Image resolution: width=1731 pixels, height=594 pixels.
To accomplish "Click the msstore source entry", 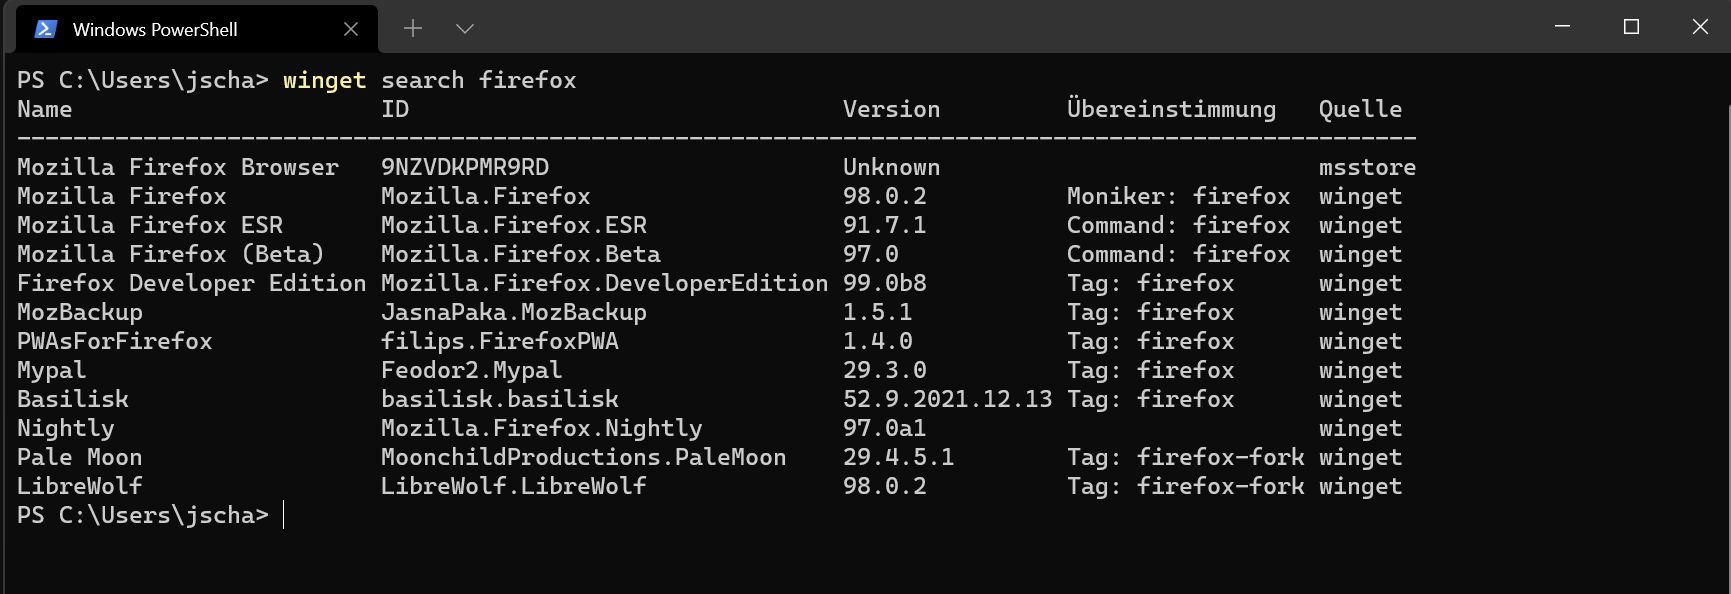I will pos(1367,167).
